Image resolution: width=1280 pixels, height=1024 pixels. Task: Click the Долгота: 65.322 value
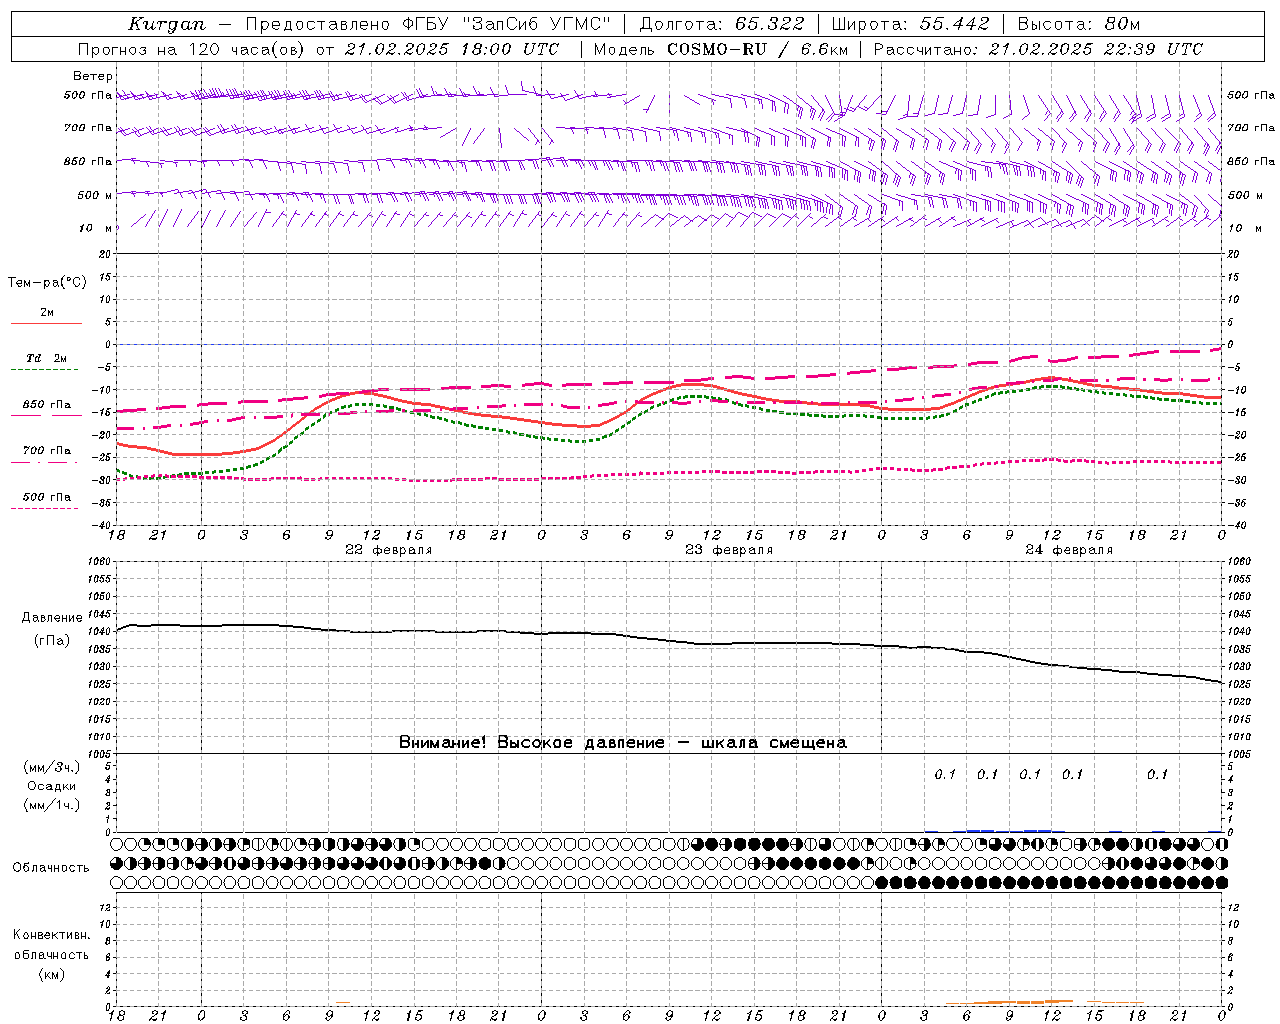[x=723, y=24]
